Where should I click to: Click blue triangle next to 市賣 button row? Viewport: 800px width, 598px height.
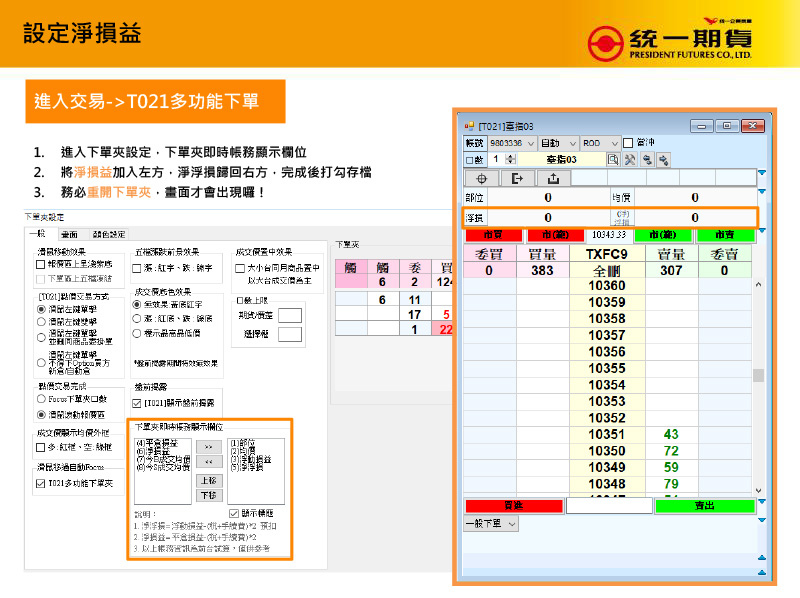click(762, 231)
